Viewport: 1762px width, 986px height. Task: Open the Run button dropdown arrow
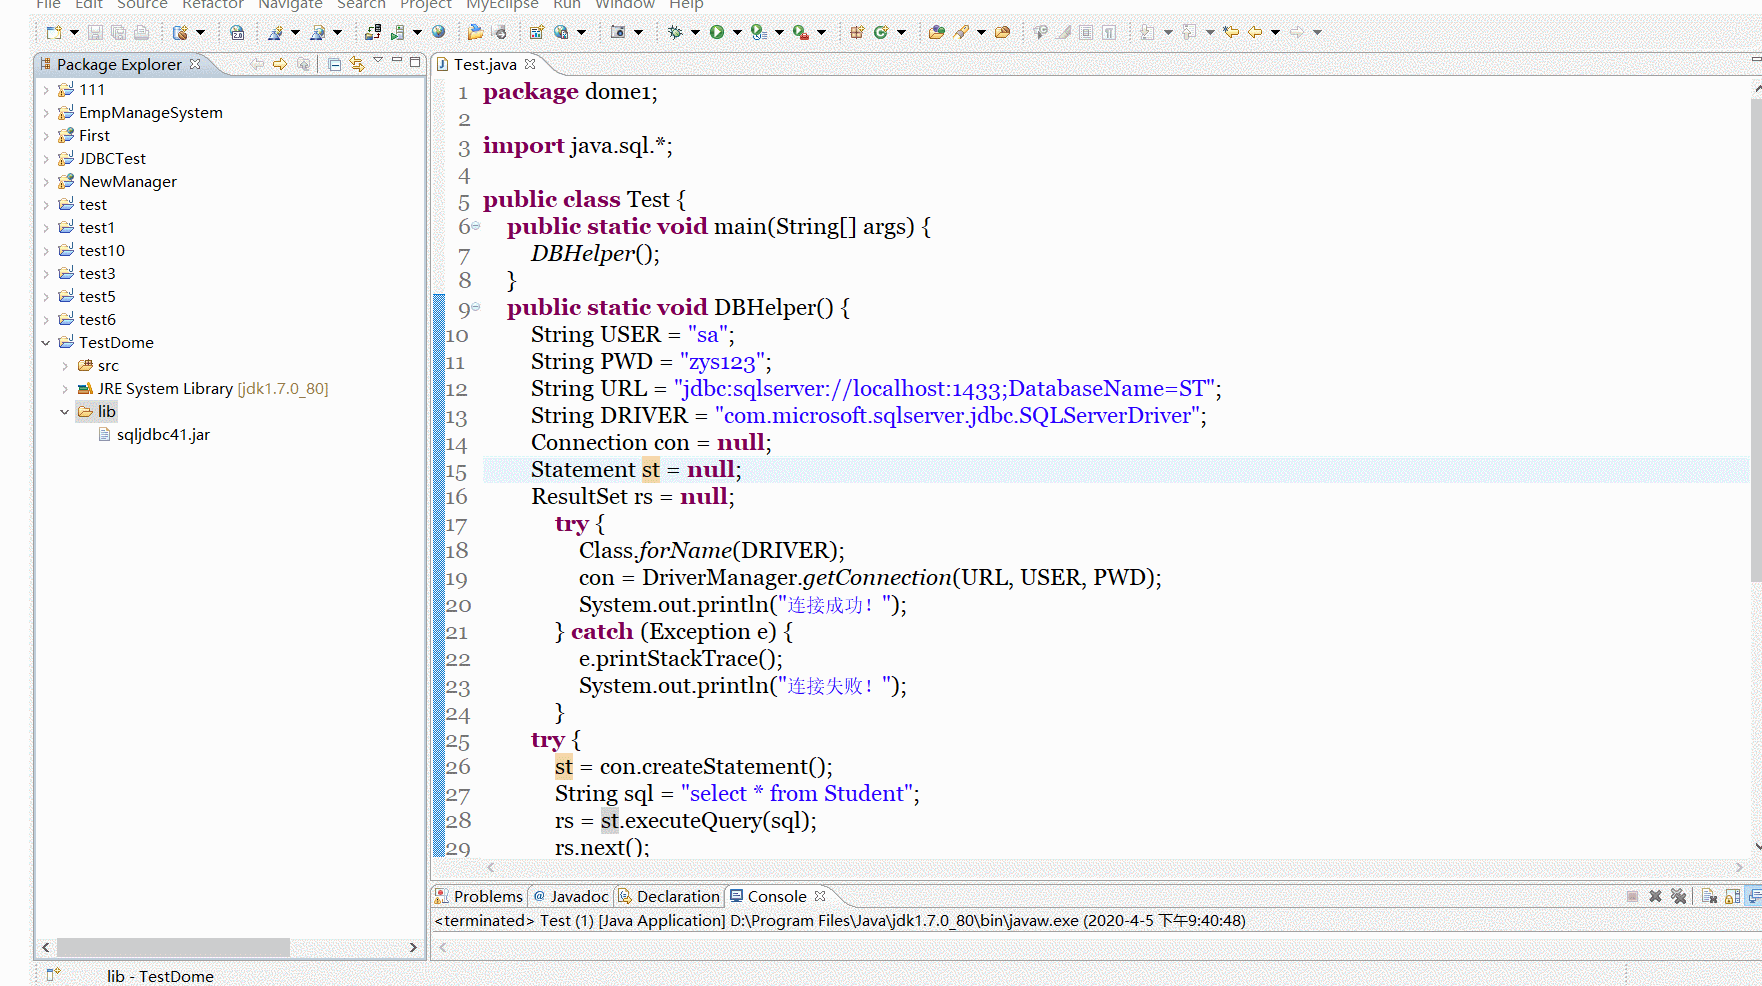(x=737, y=32)
